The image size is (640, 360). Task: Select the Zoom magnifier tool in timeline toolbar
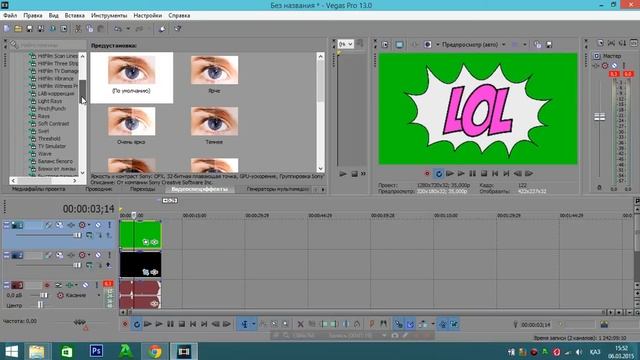point(285,324)
